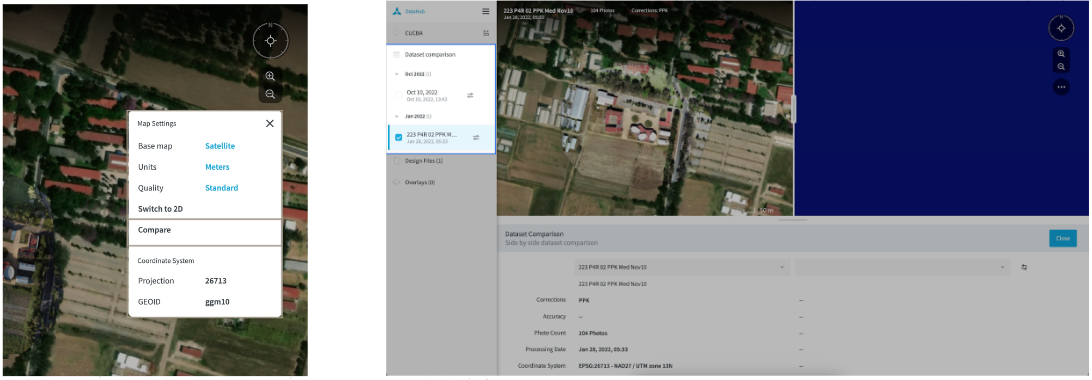
Task: Open the three-dots map options button
Action: coord(1061,87)
